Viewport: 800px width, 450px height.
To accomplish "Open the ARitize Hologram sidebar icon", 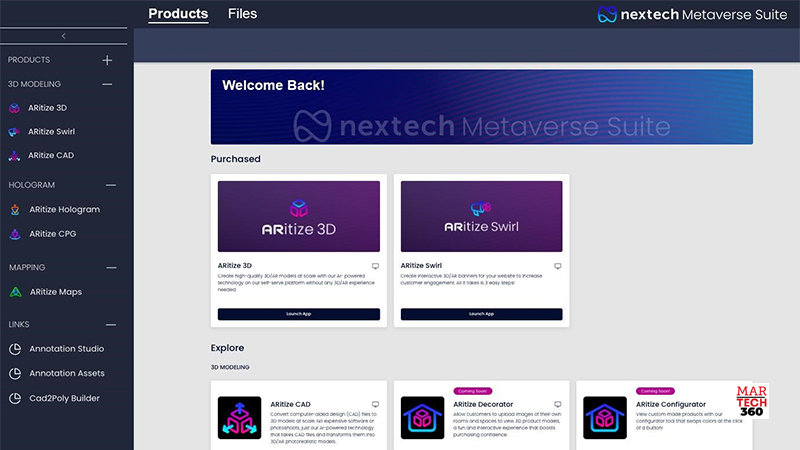I will pos(15,210).
